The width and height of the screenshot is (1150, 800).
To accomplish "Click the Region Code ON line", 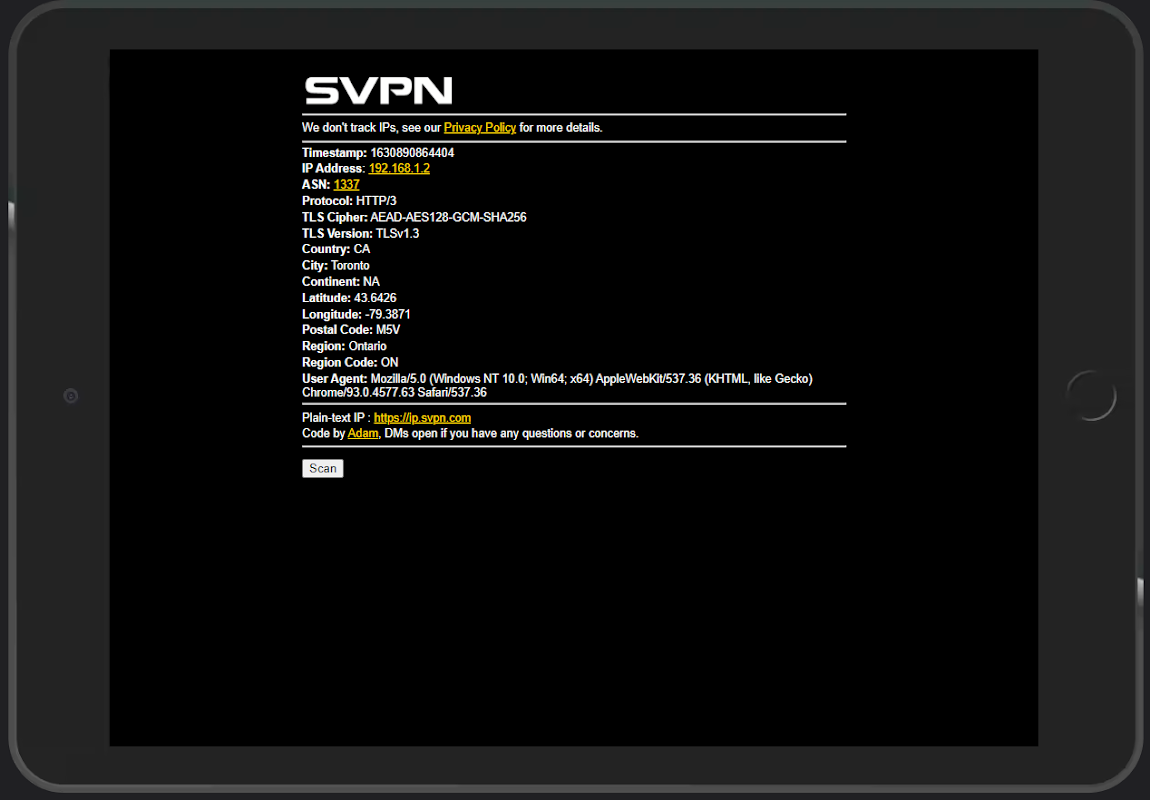I will click(x=350, y=362).
